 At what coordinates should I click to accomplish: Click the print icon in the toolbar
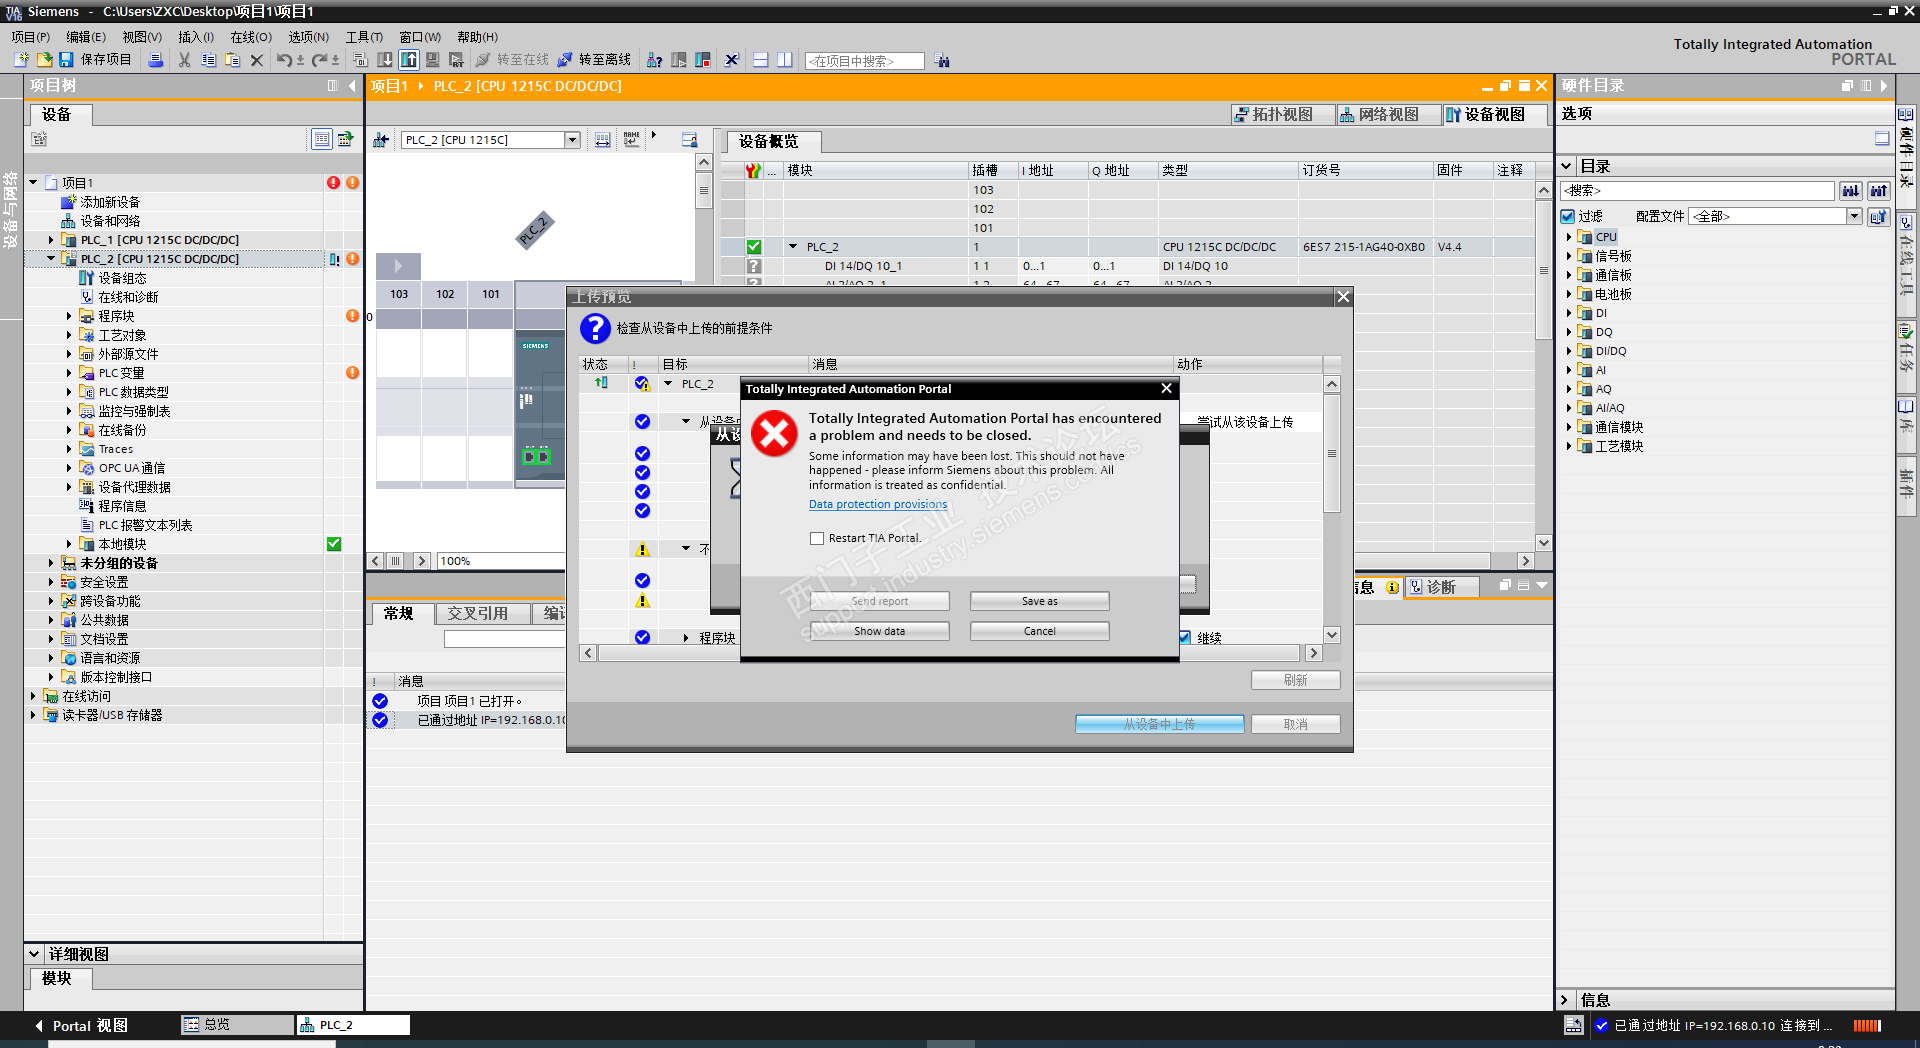click(156, 60)
